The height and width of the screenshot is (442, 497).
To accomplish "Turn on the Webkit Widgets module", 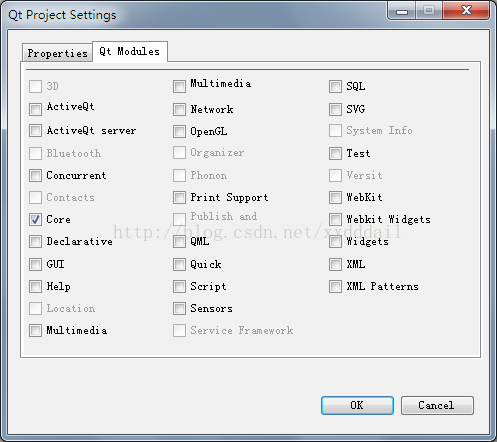I will click(335, 219).
